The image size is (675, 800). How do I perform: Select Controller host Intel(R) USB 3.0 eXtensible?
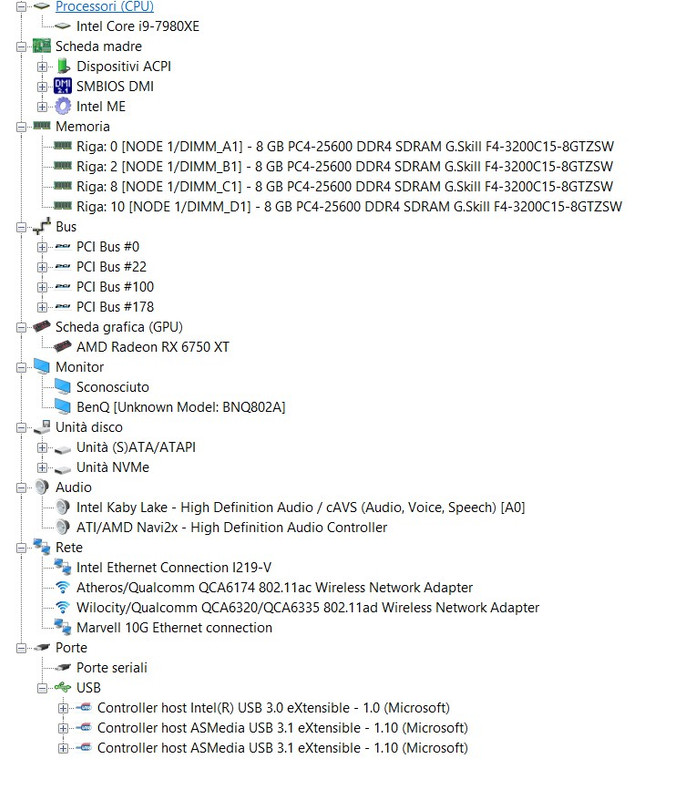coord(273,708)
